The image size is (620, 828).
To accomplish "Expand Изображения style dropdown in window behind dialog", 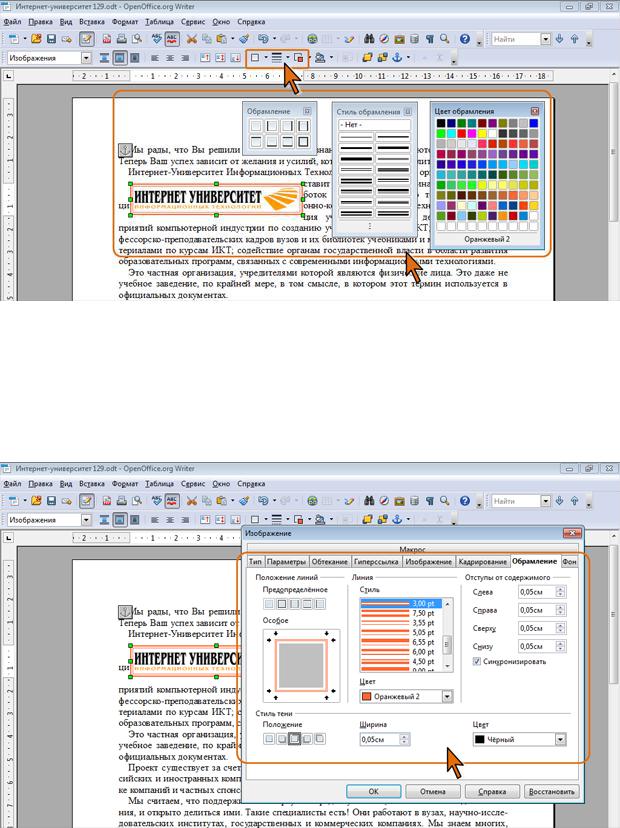I will (86, 520).
